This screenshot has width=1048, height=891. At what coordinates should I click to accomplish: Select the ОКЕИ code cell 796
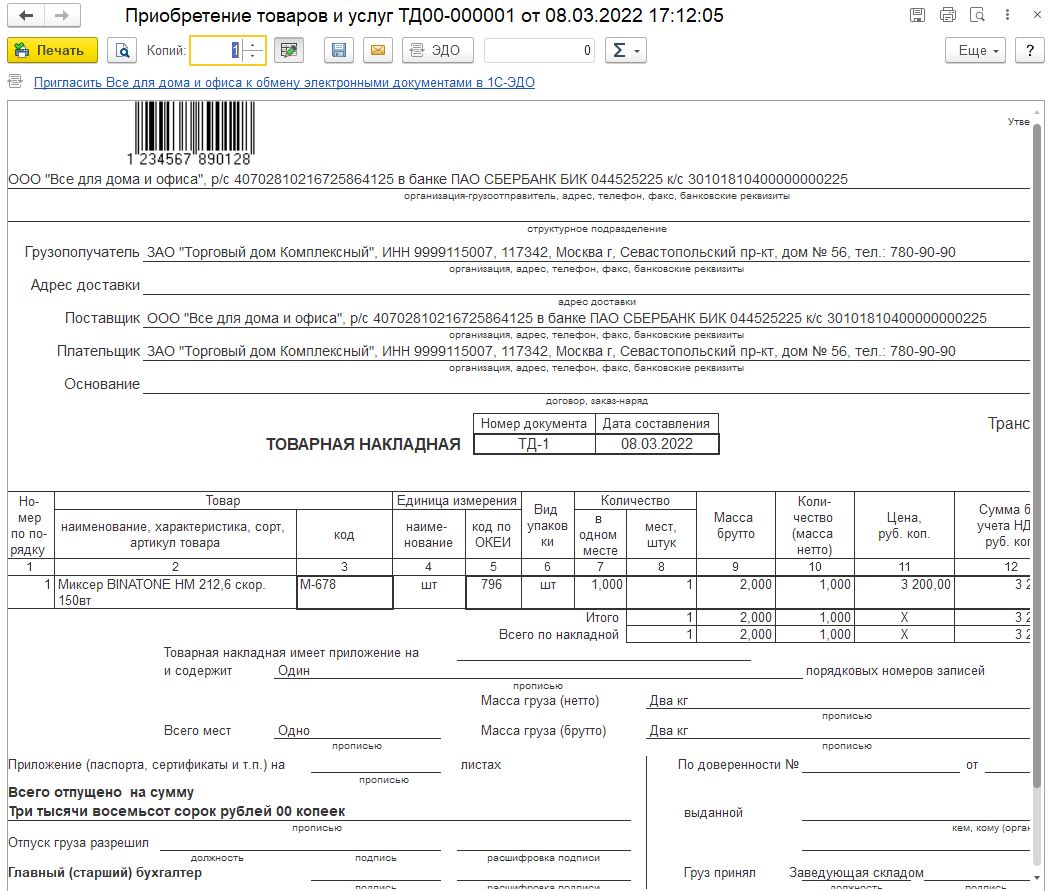493,592
